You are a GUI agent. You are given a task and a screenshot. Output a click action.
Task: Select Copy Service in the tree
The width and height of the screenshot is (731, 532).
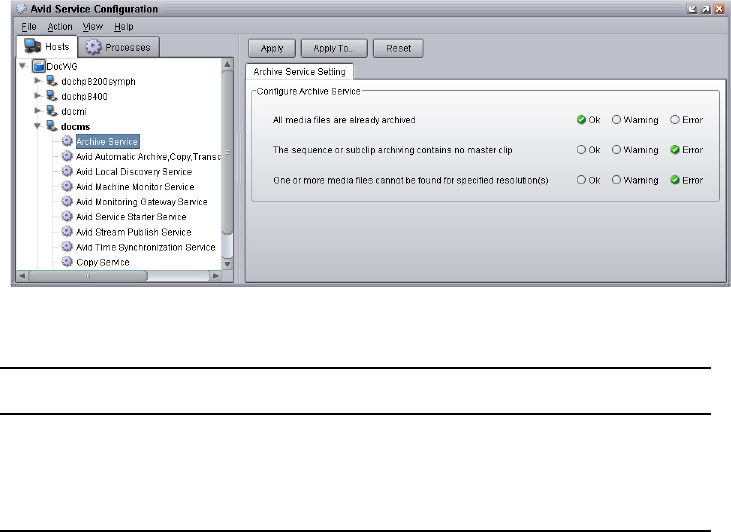(103, 262)
